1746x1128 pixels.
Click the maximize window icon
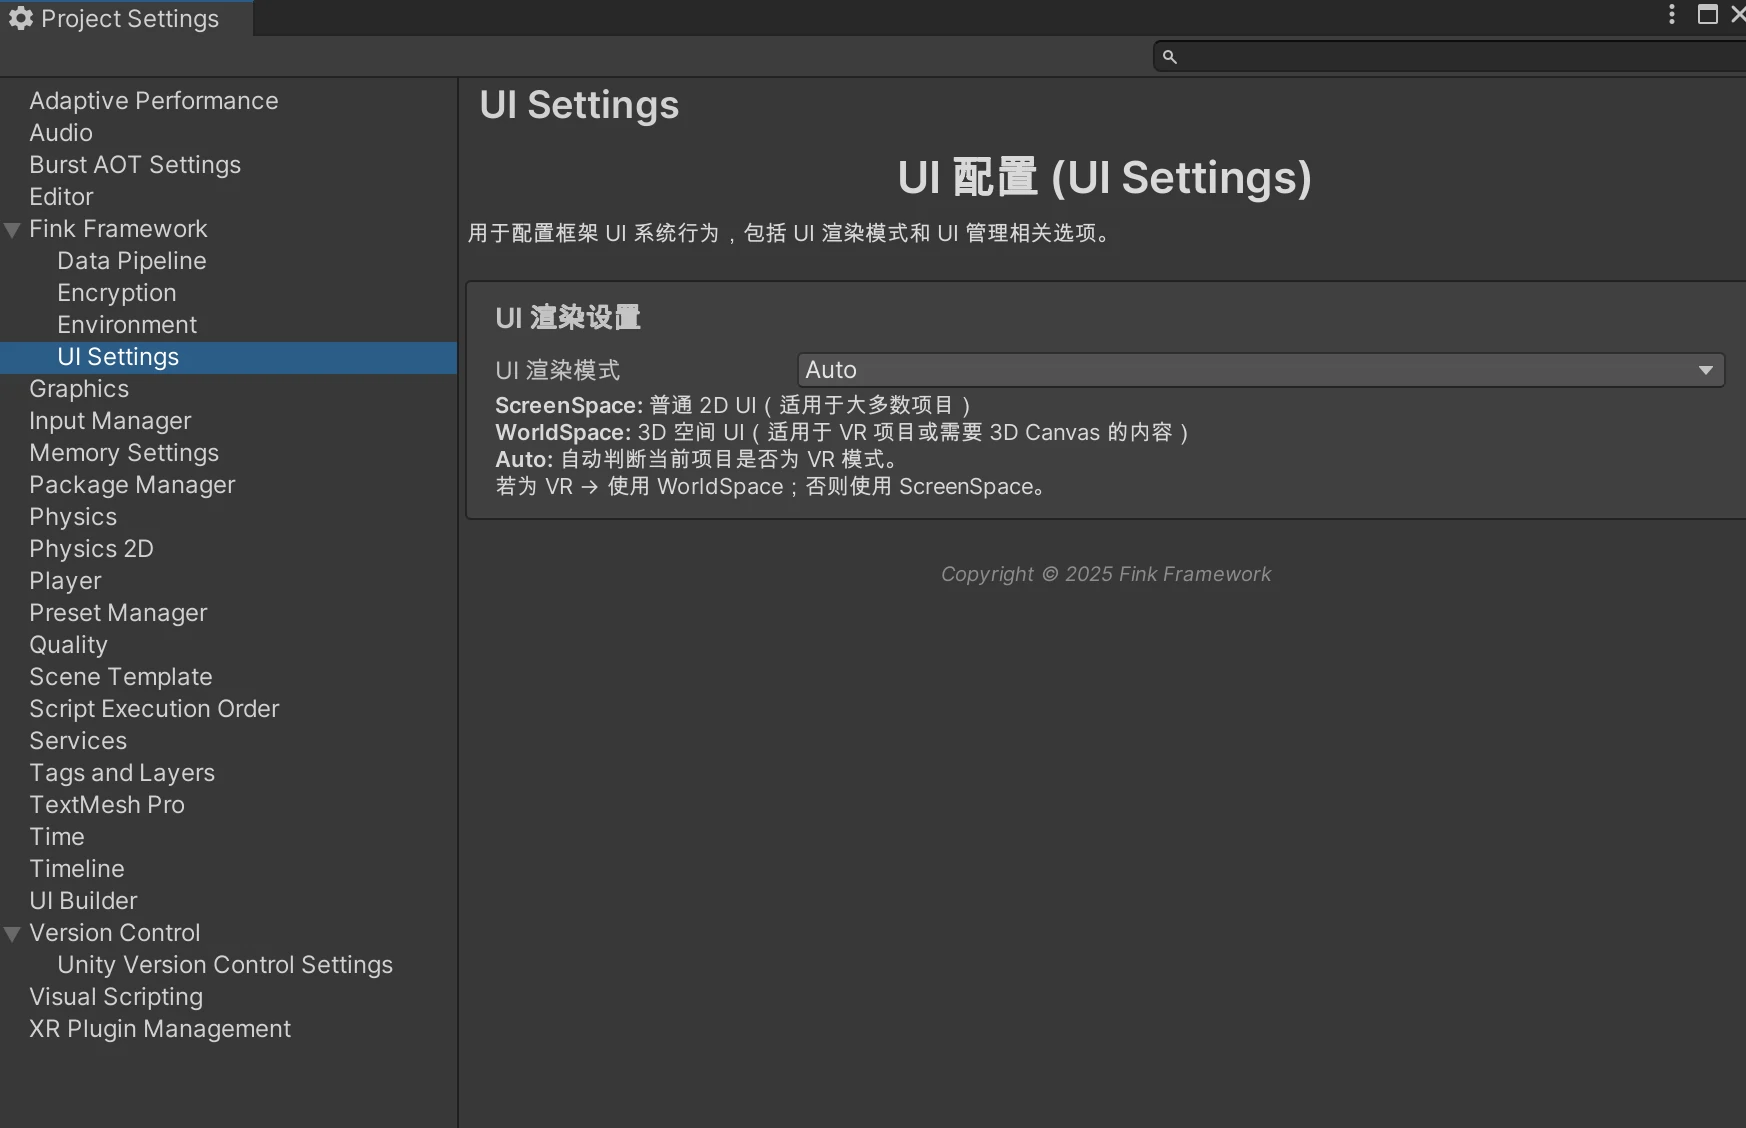(x=1708, y=14)
